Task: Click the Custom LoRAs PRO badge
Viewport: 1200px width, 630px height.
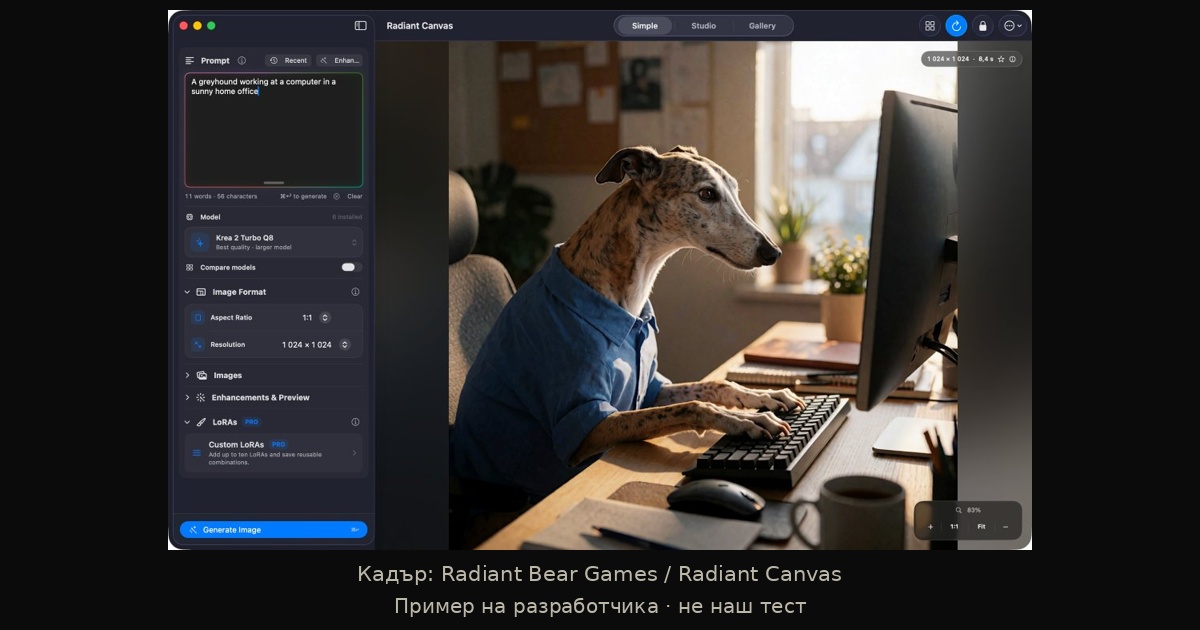Action: tap(278, 444)
